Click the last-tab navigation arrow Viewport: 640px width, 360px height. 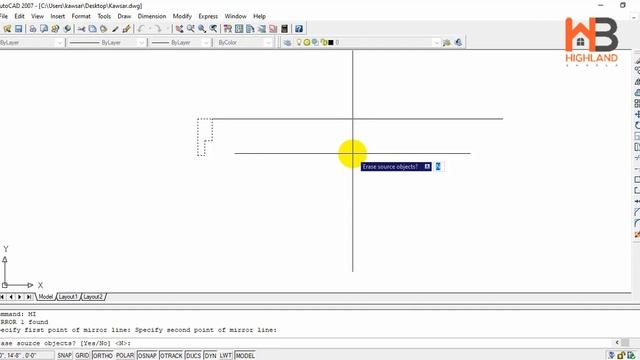(x=29, y=297)
